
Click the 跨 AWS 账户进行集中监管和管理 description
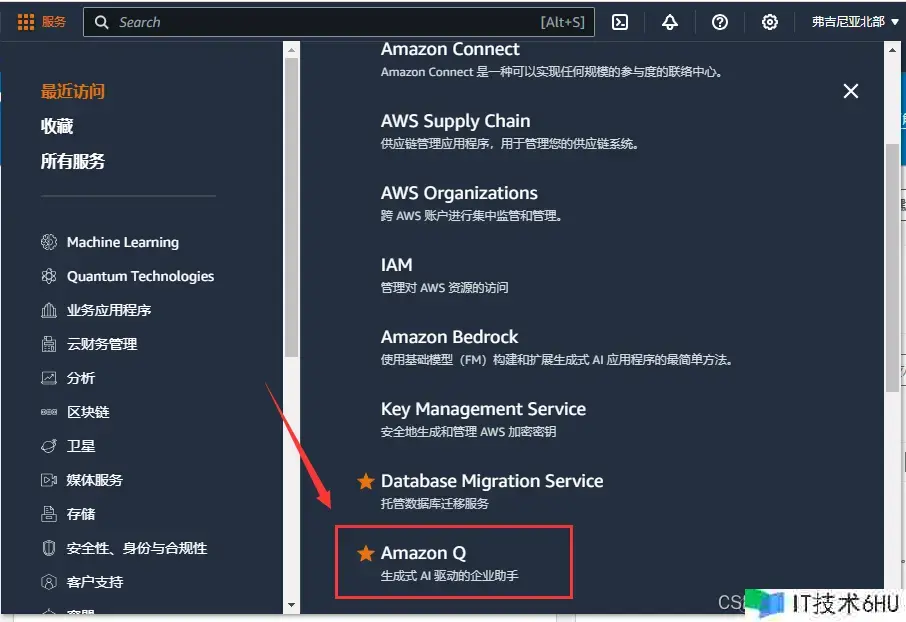click(471, 216)
